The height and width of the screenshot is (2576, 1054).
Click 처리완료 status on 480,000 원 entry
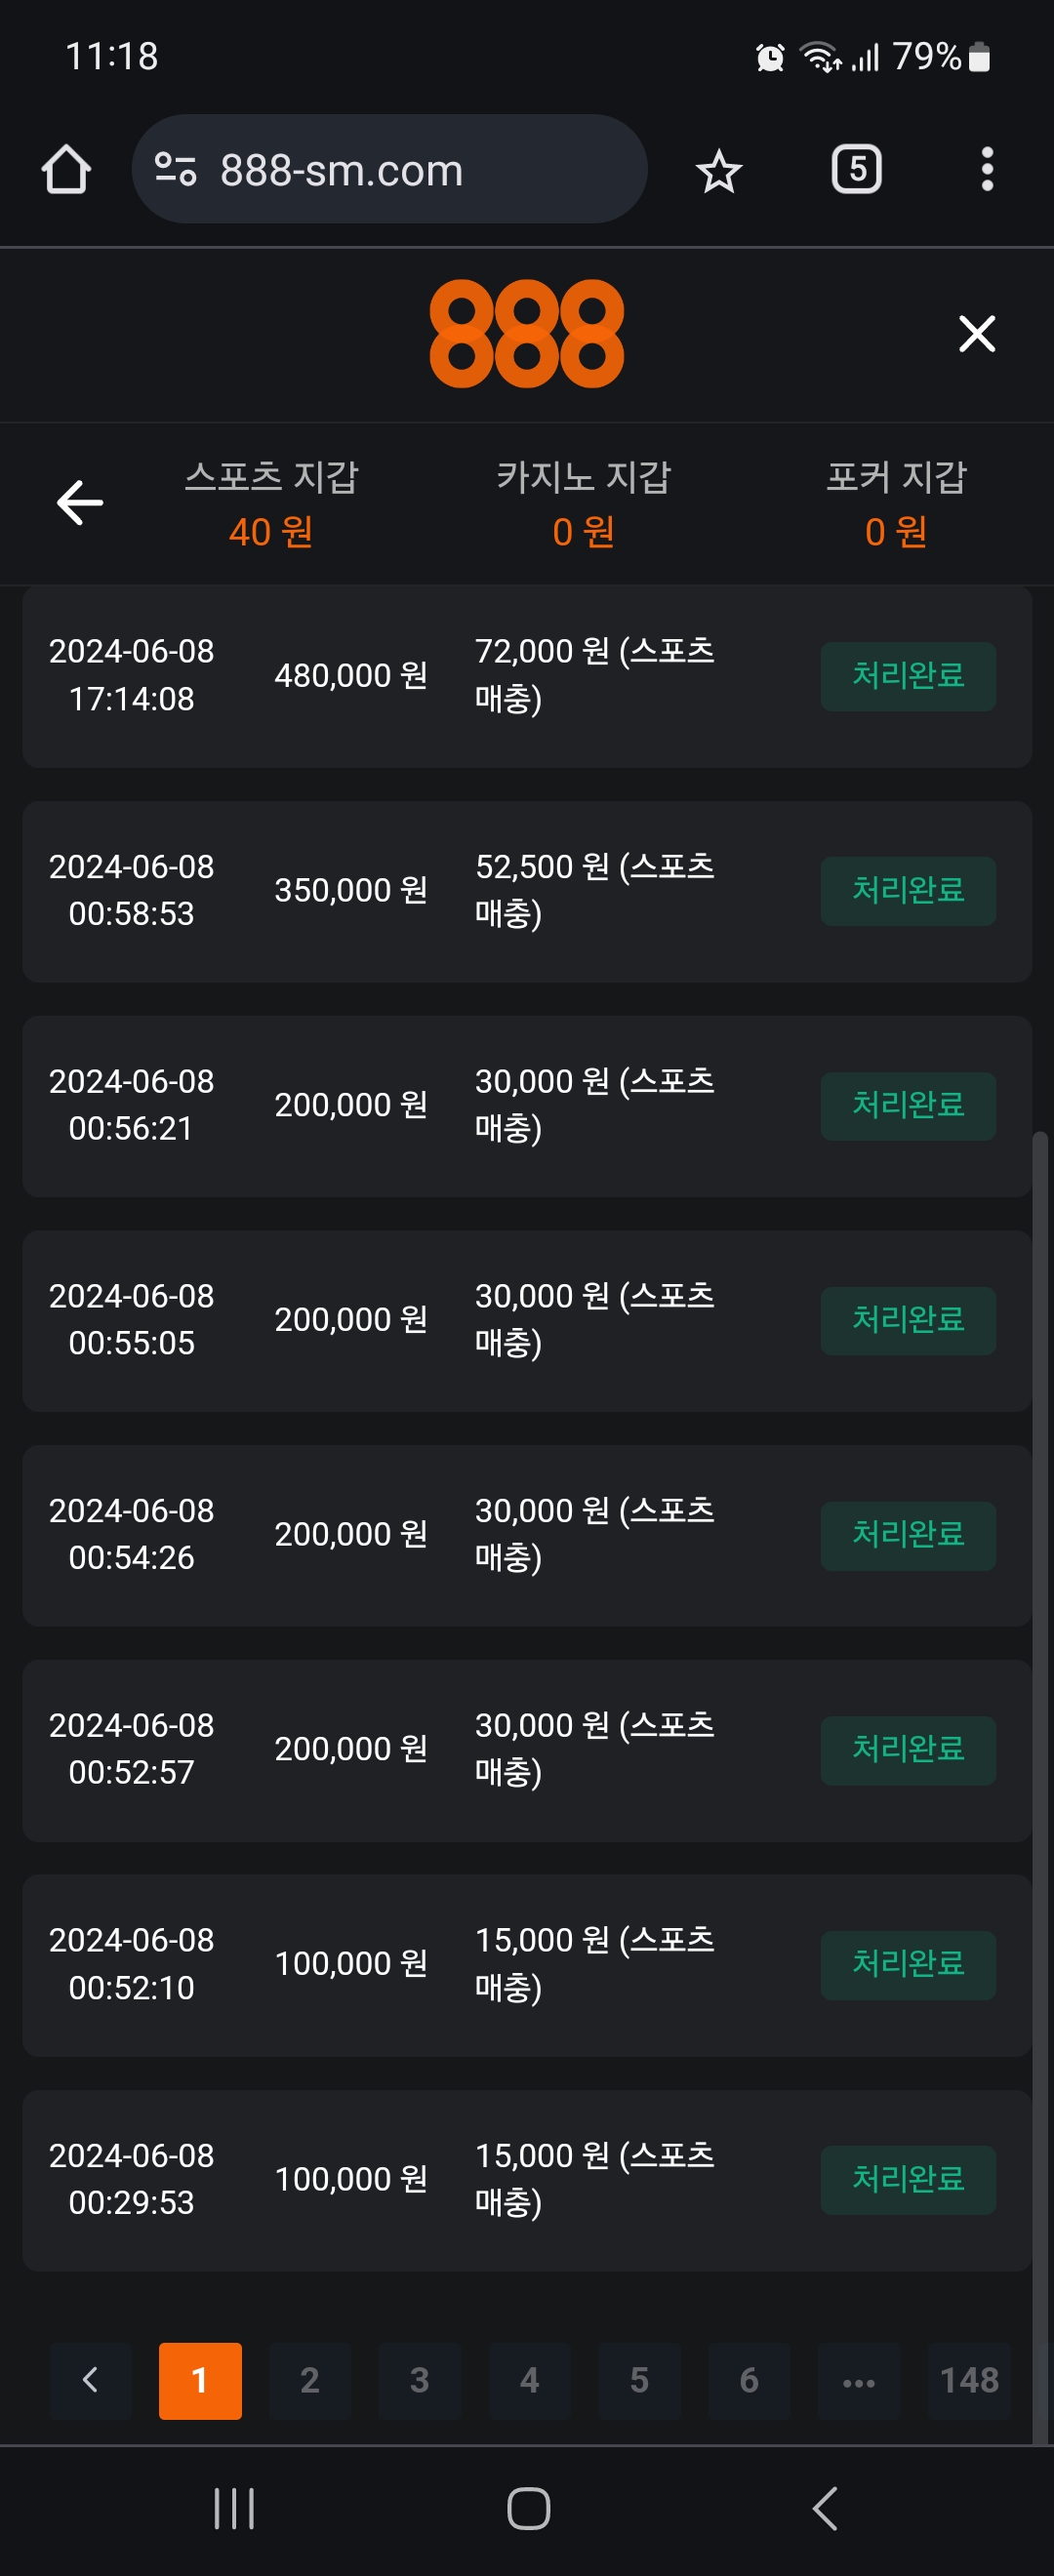click(x=907, y=676)
